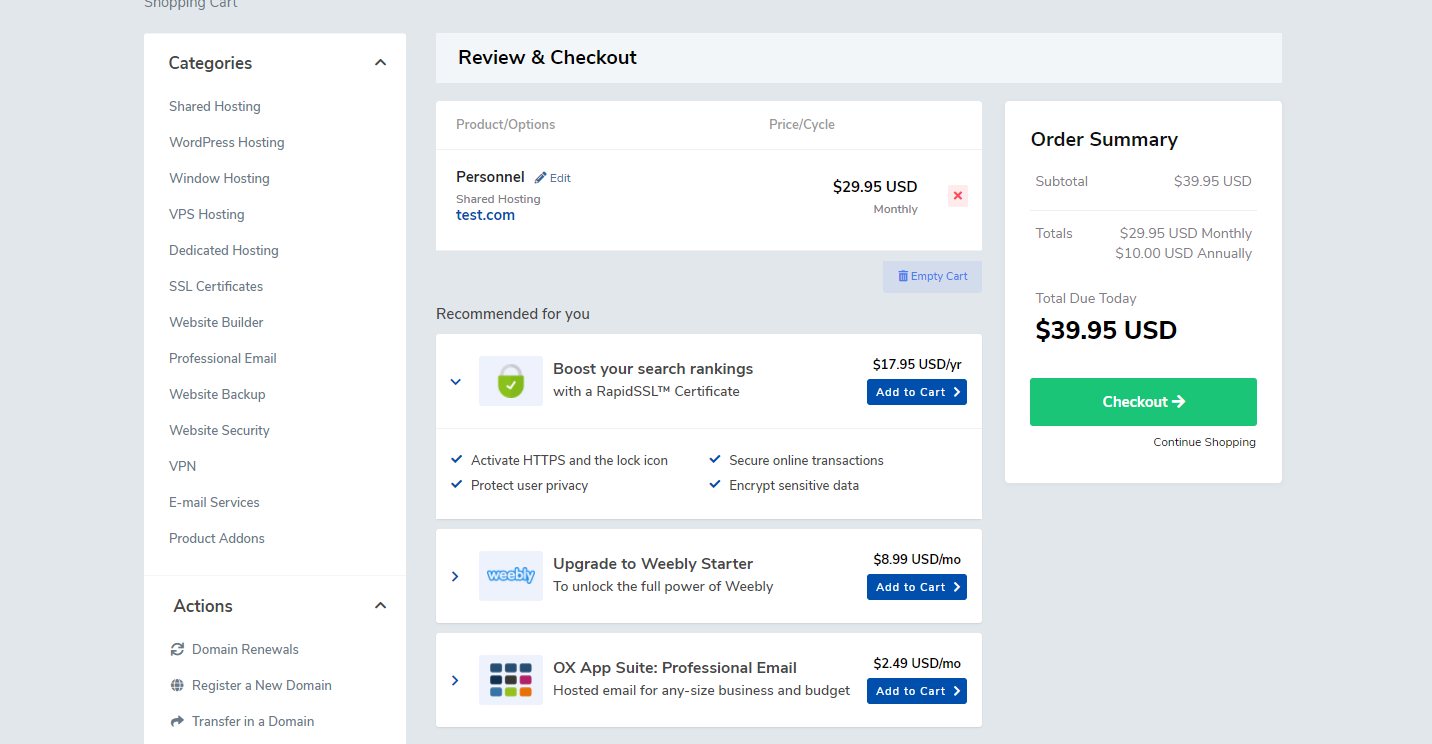
Task: Click the globe icon for Register a New Domain
Action: [177, 685]
